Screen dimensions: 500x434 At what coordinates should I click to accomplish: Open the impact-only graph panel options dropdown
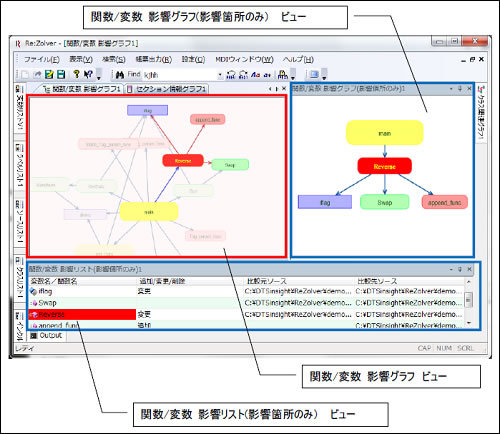tap(451, 89)
